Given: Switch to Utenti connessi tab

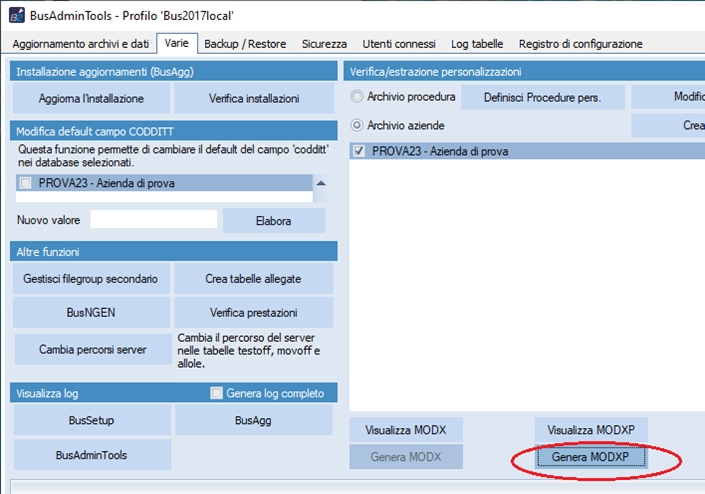Looking at the screenshot, I should (x=399, y=44).
